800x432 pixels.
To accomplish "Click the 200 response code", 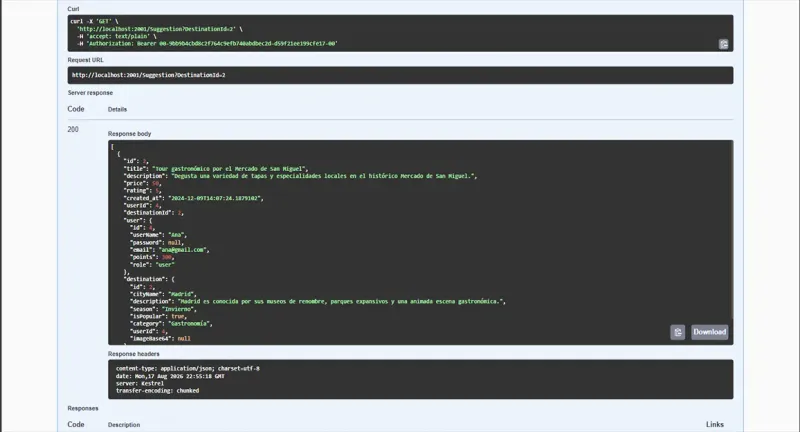I will point(73,130).
